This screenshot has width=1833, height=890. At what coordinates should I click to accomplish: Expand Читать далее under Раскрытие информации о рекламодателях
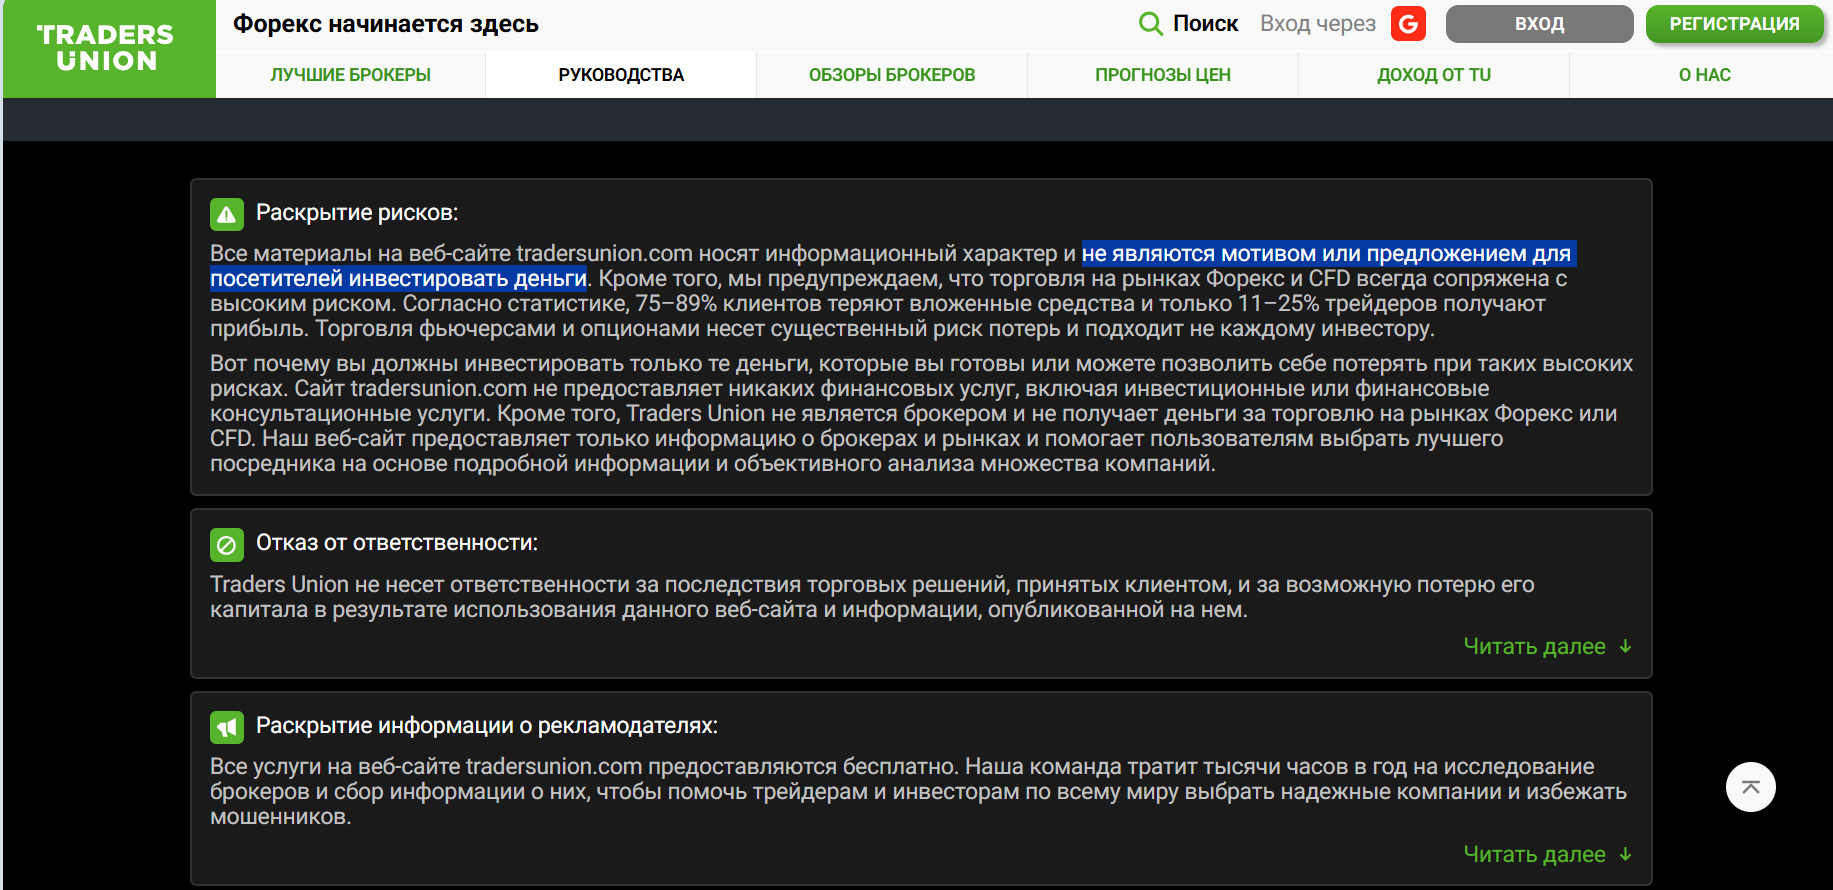[1547, 854]
